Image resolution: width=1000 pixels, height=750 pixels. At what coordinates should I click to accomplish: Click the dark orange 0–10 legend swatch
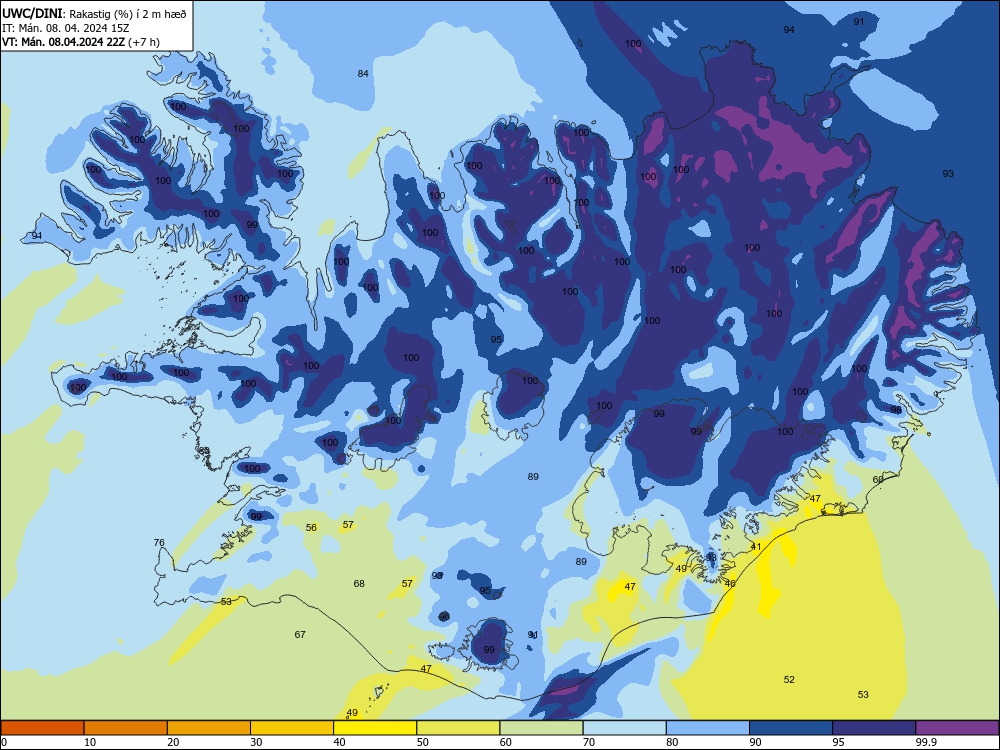pyautogui.click(x=42, y=728)
